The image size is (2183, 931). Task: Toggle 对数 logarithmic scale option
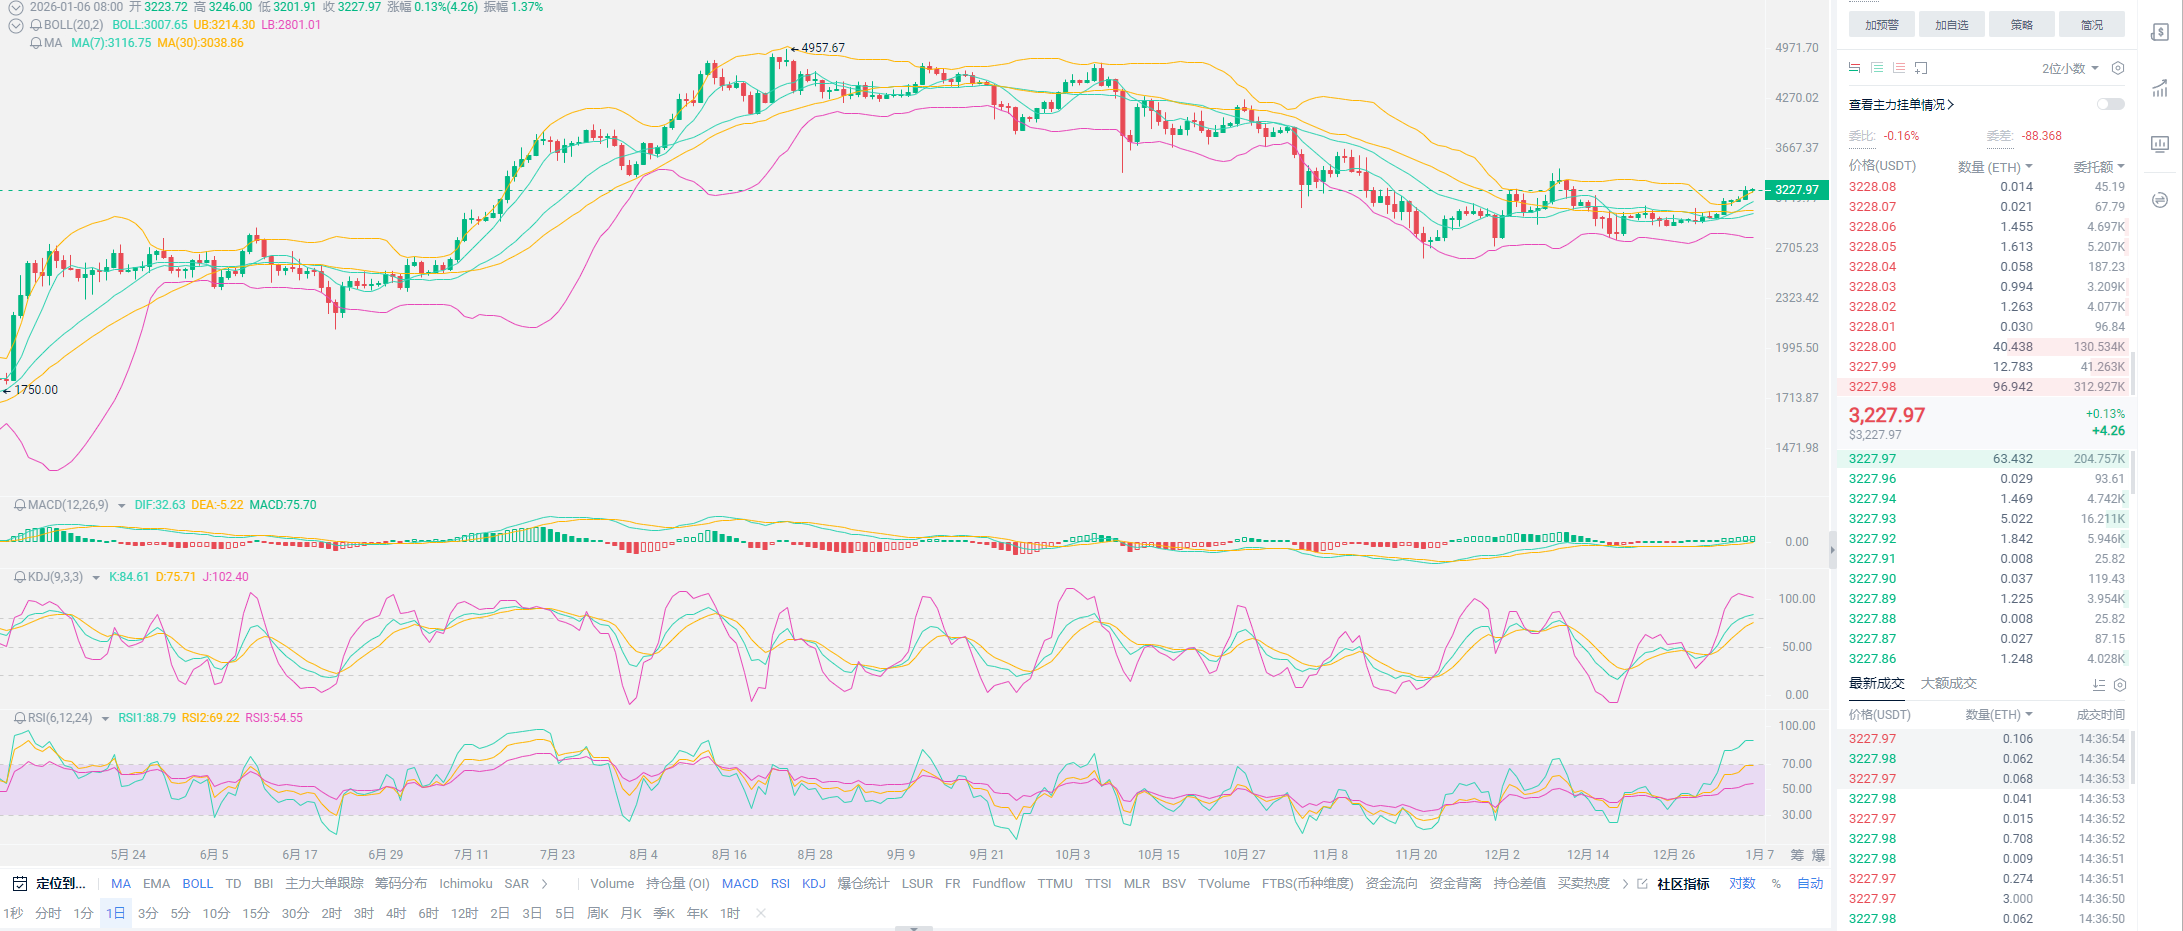(x=1742, y=883)
